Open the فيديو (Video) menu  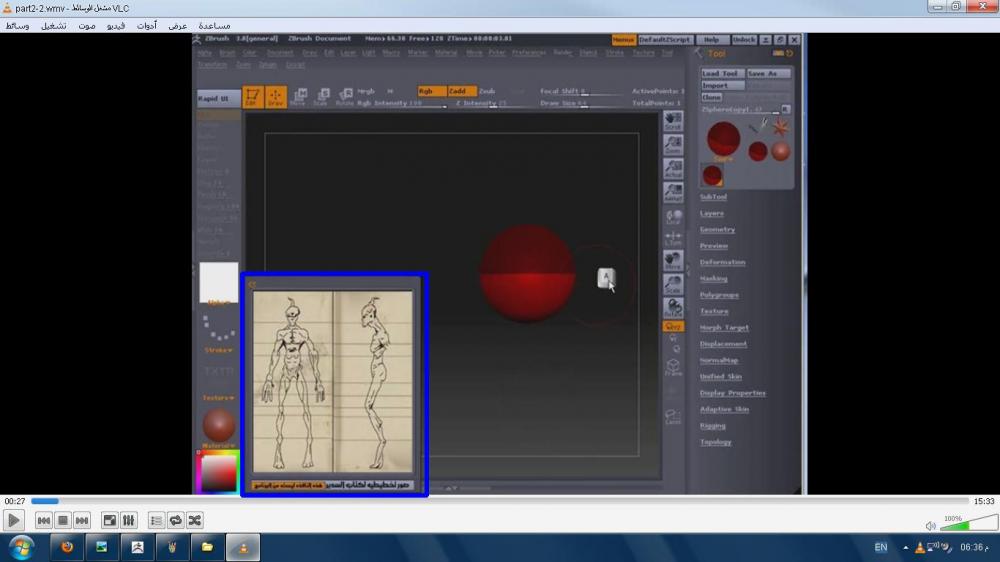tap(116, 25)
